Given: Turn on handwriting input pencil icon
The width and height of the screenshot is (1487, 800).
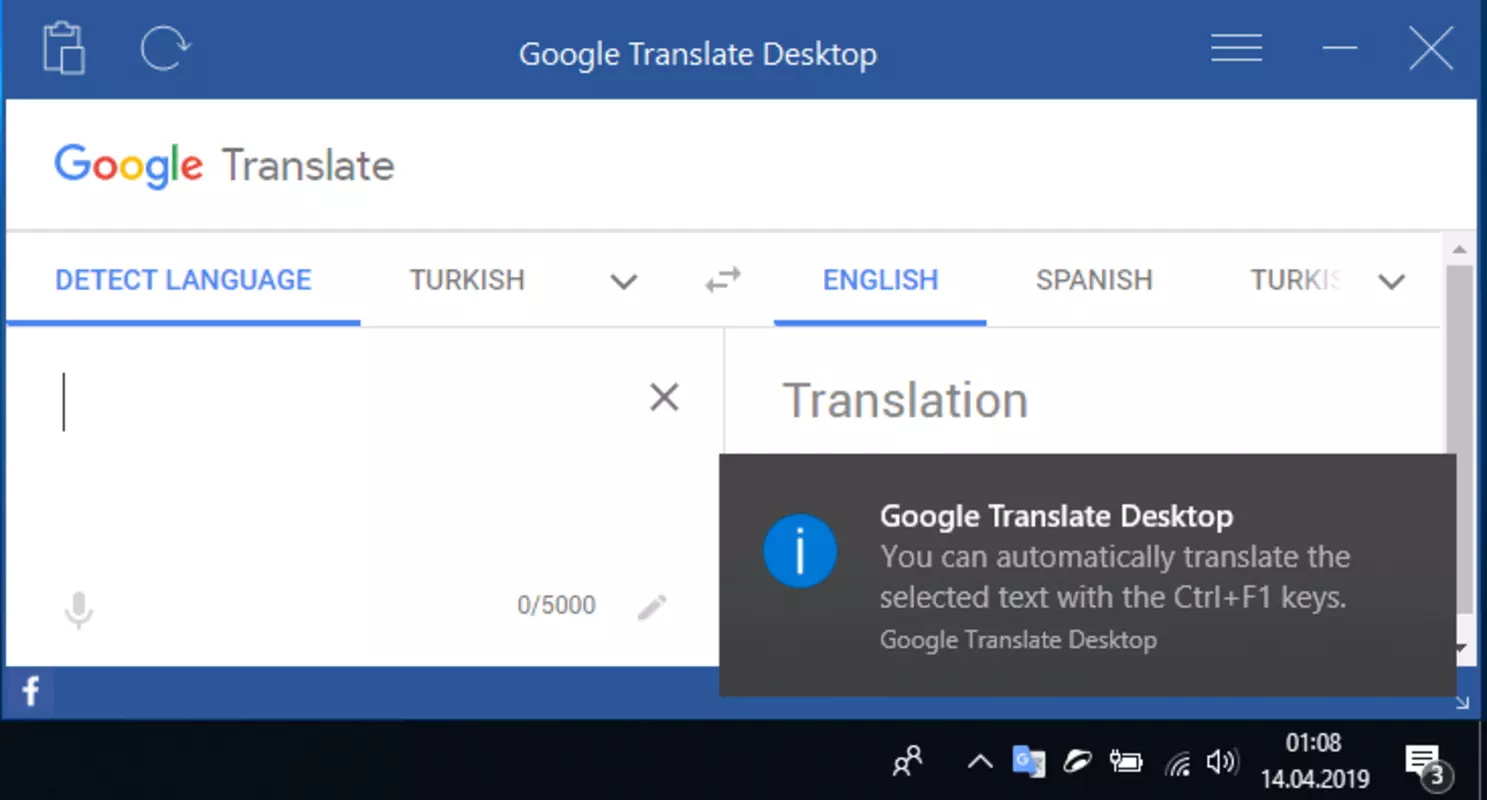Looking at the screenshot, I should [x=652, y=606].
